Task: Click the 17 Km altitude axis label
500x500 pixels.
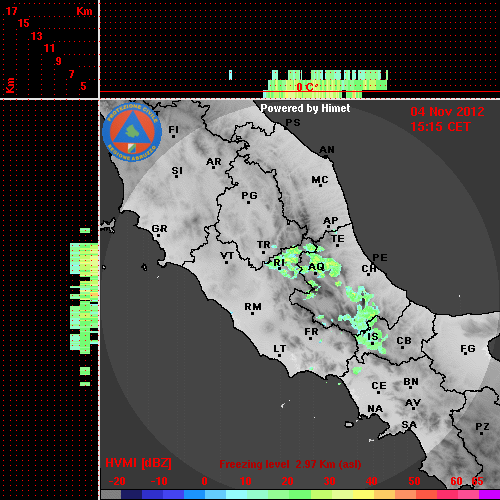Action: pyautogui.click(x=11, y=11)
